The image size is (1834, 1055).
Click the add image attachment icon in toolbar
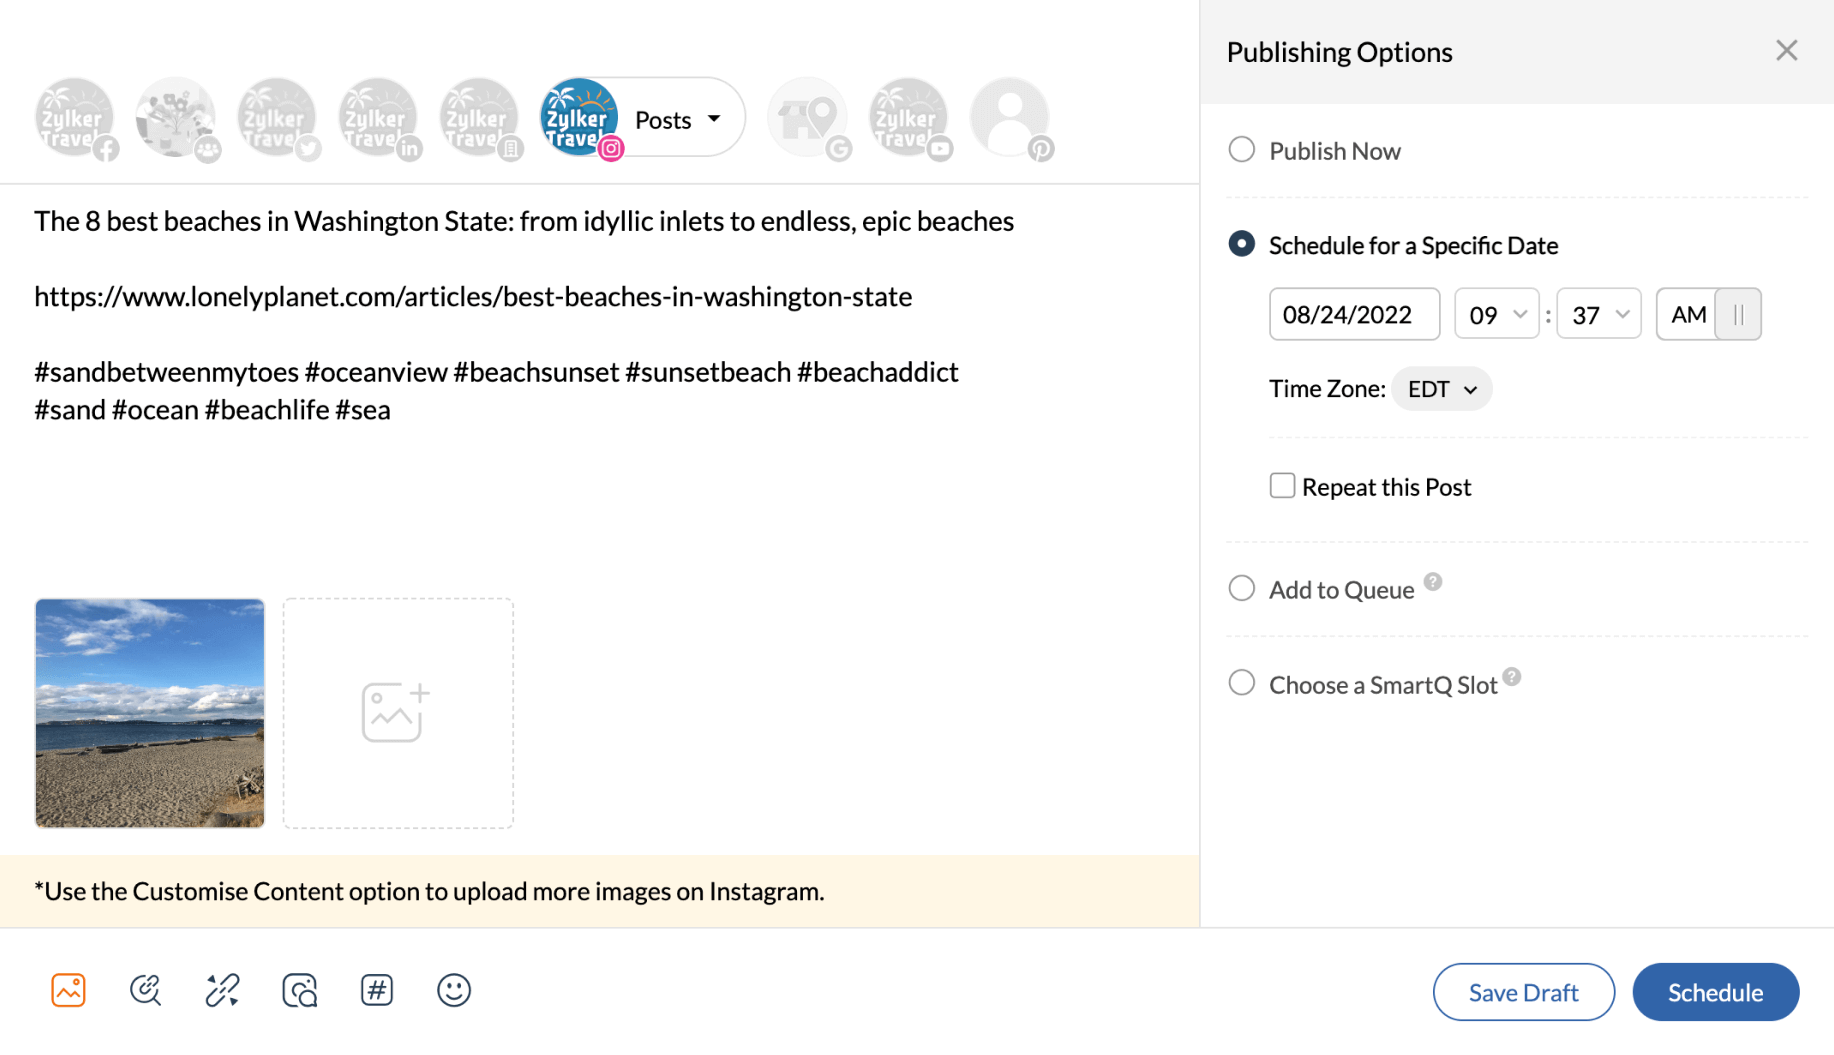pos(68,990)
